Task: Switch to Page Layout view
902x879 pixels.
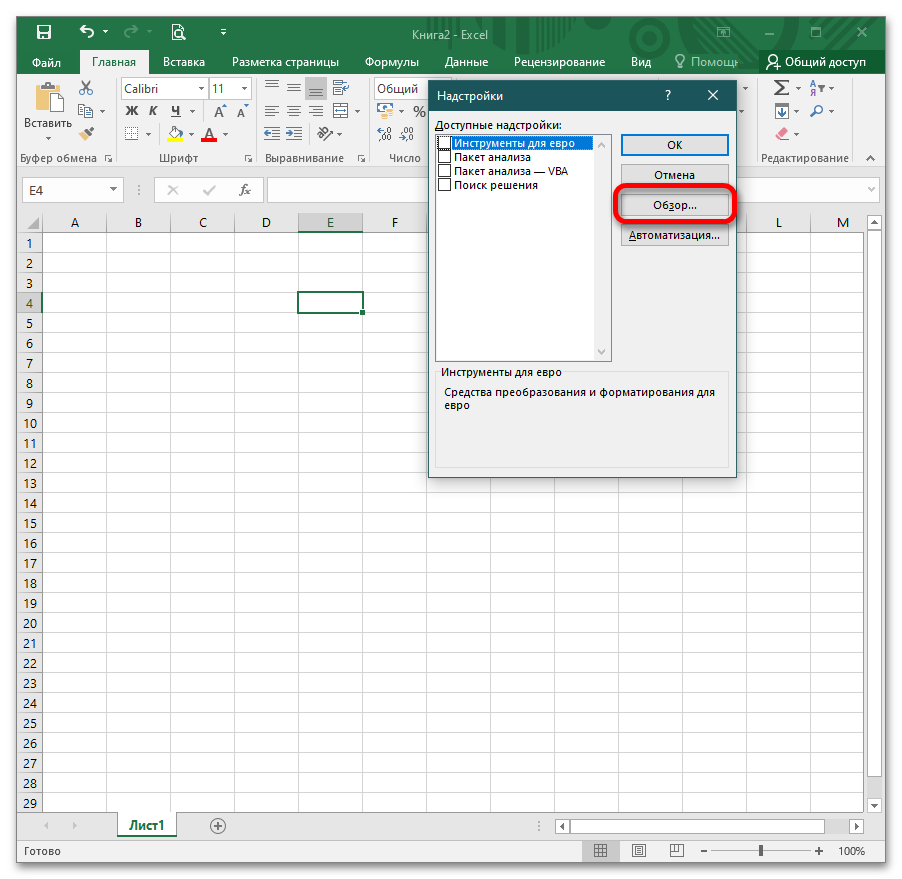Action: [639, 850]
